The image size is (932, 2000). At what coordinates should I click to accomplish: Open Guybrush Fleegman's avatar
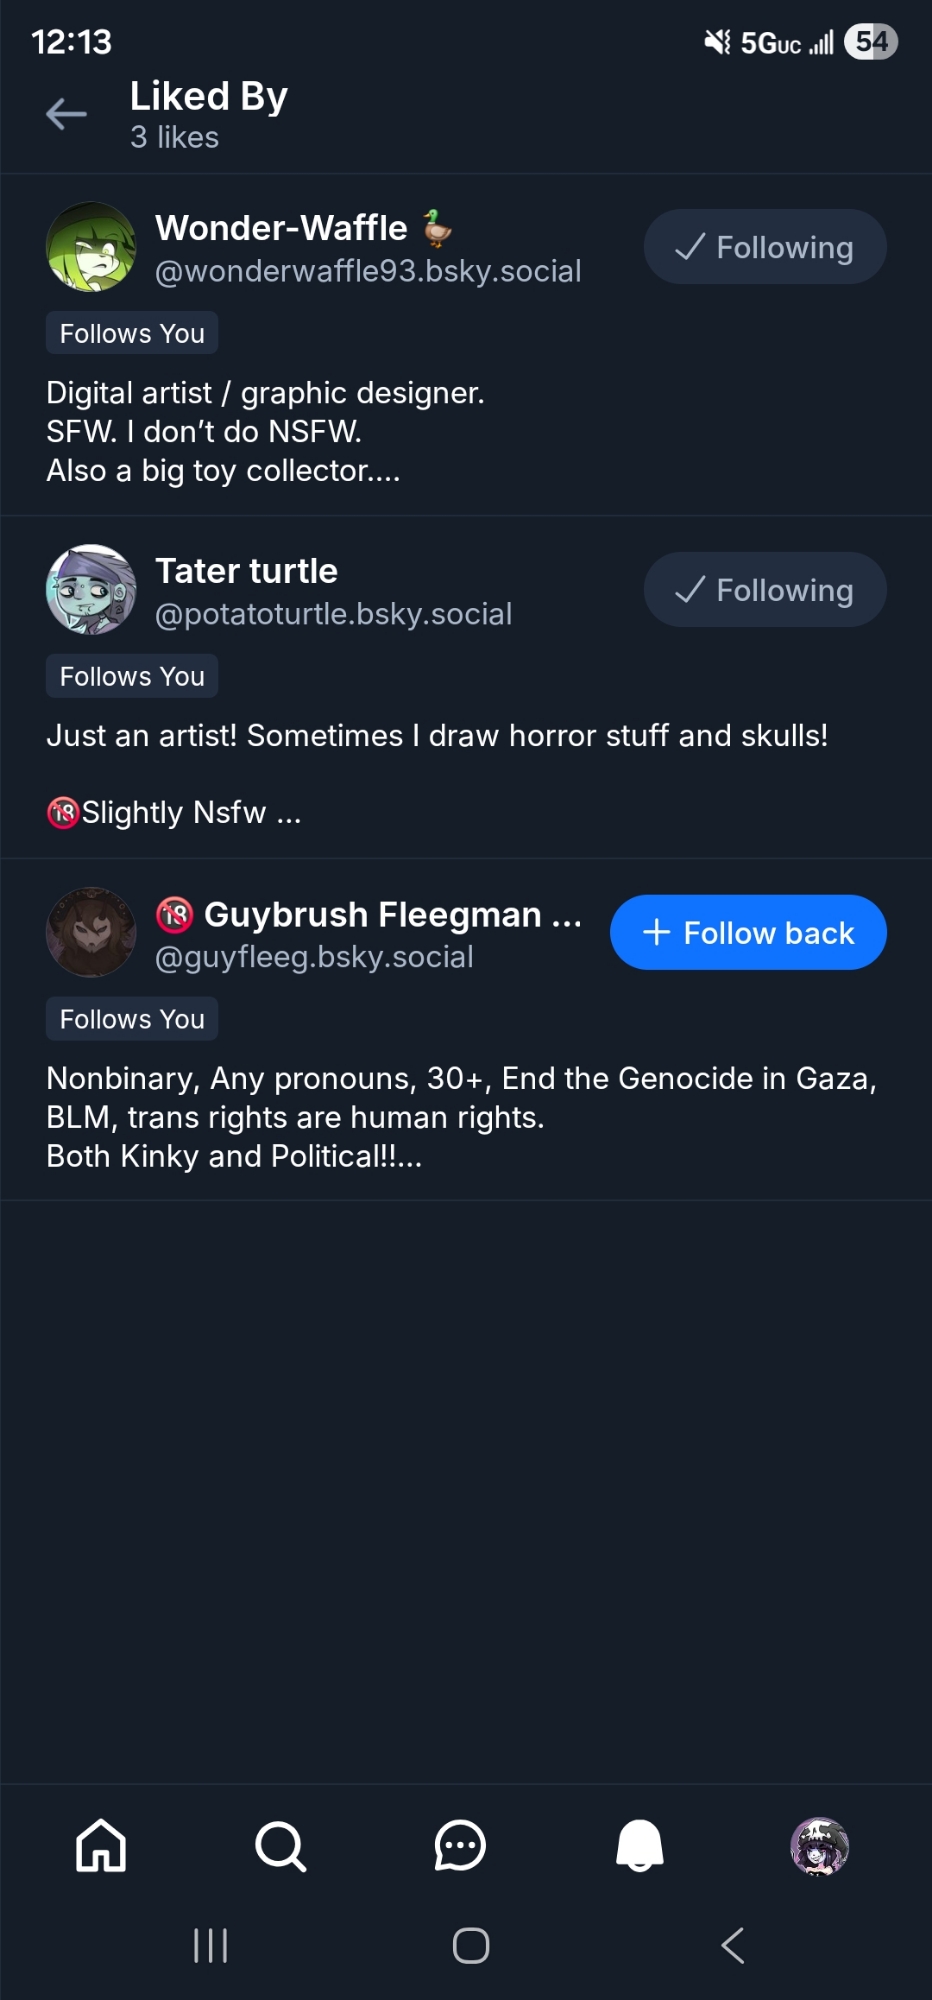point(91,932)
